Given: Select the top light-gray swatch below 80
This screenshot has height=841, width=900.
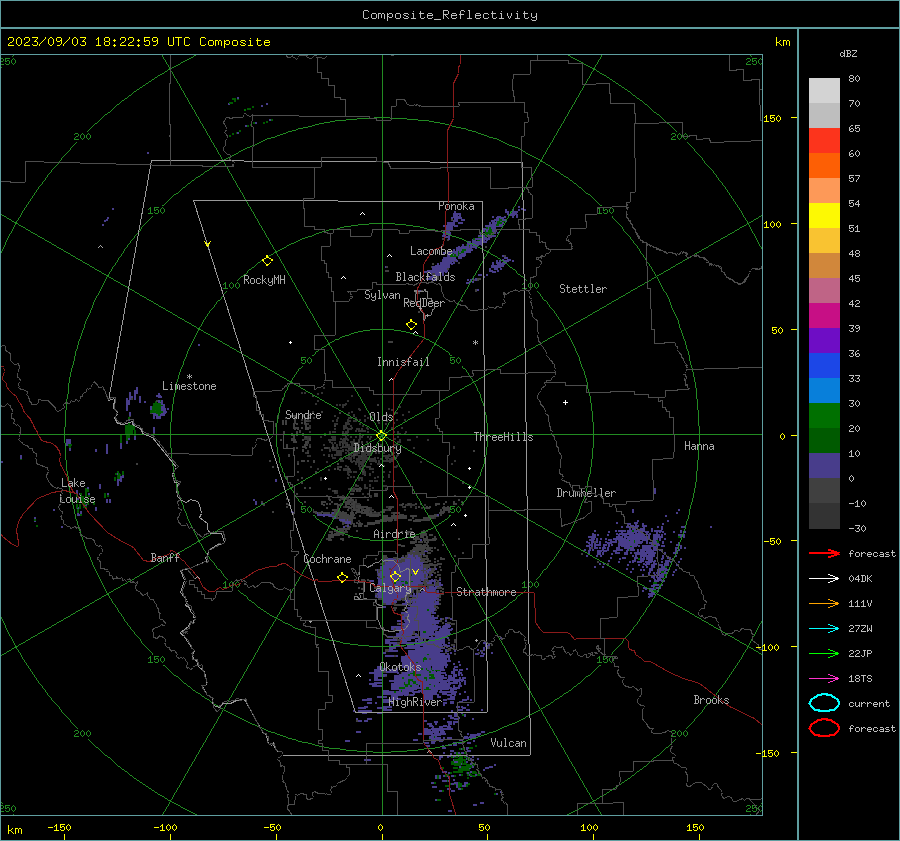Looking at the screenshot, I should point(824,91).
